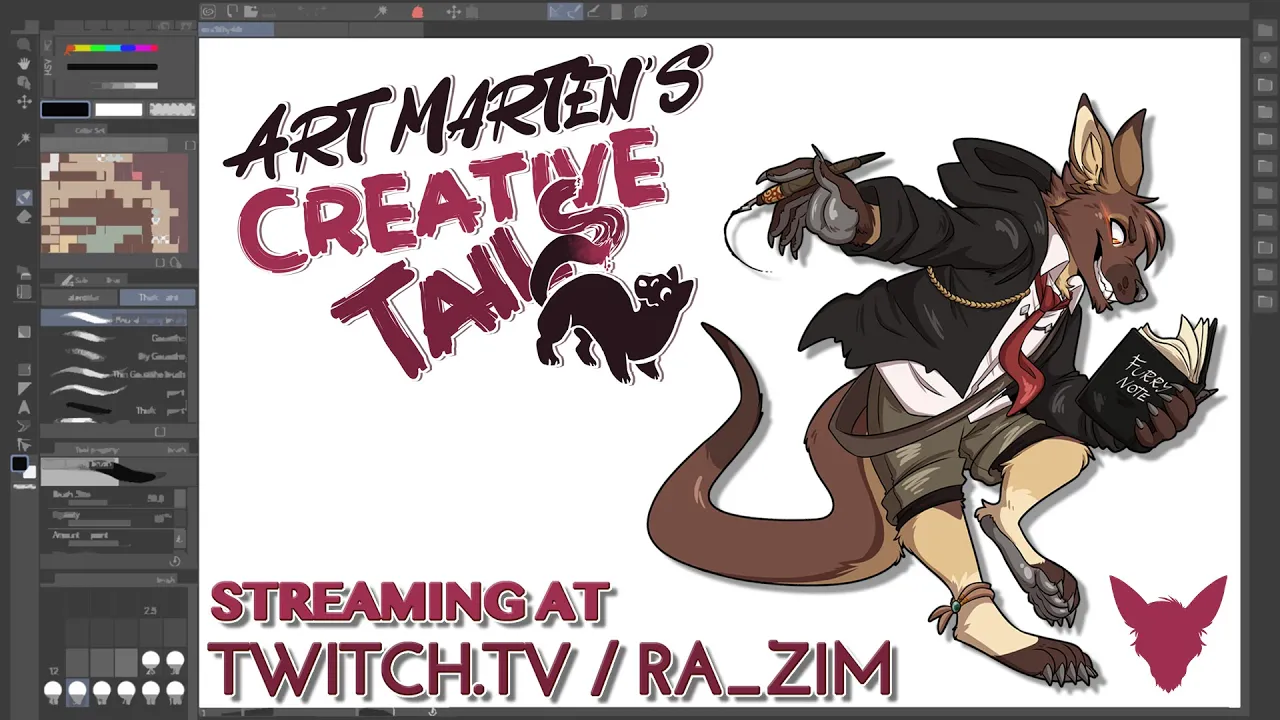Screen dimensions: 1280x720
Task: Pick the black main color chip in color panel
Action: [x=65, y=109]
